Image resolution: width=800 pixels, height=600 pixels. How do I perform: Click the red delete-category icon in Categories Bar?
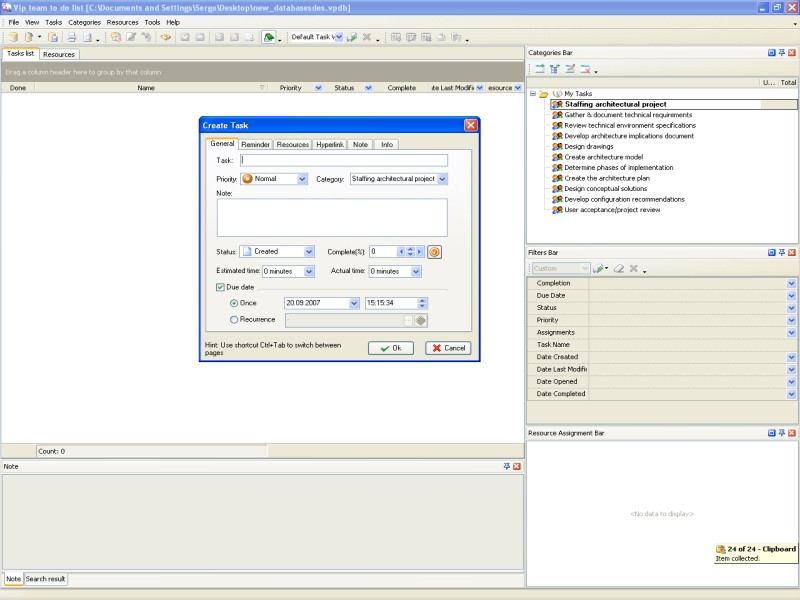(585, 69)
